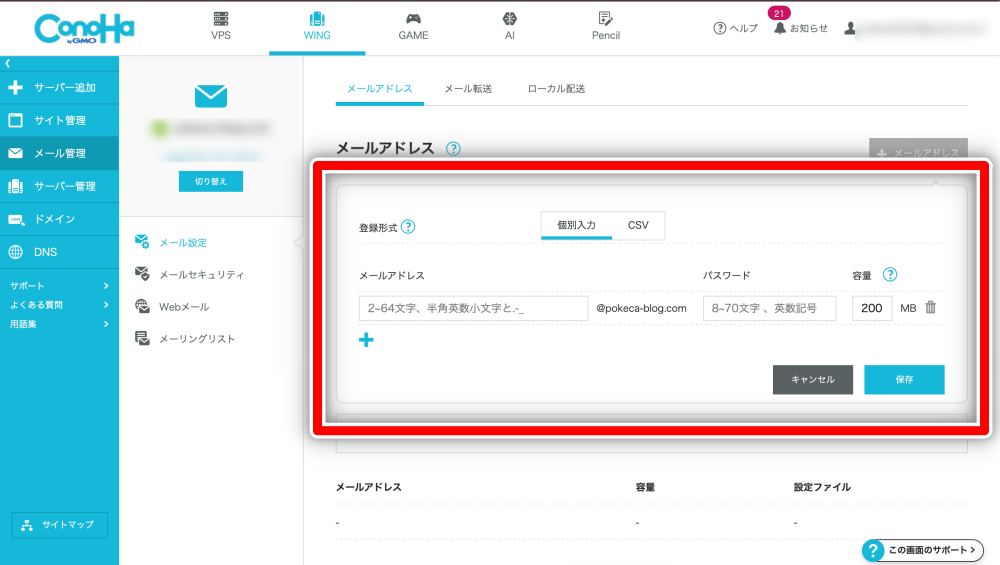
Task: Collapse the sidebar with the top arrow
Action: pyautogui.click(x=8, y=64)
